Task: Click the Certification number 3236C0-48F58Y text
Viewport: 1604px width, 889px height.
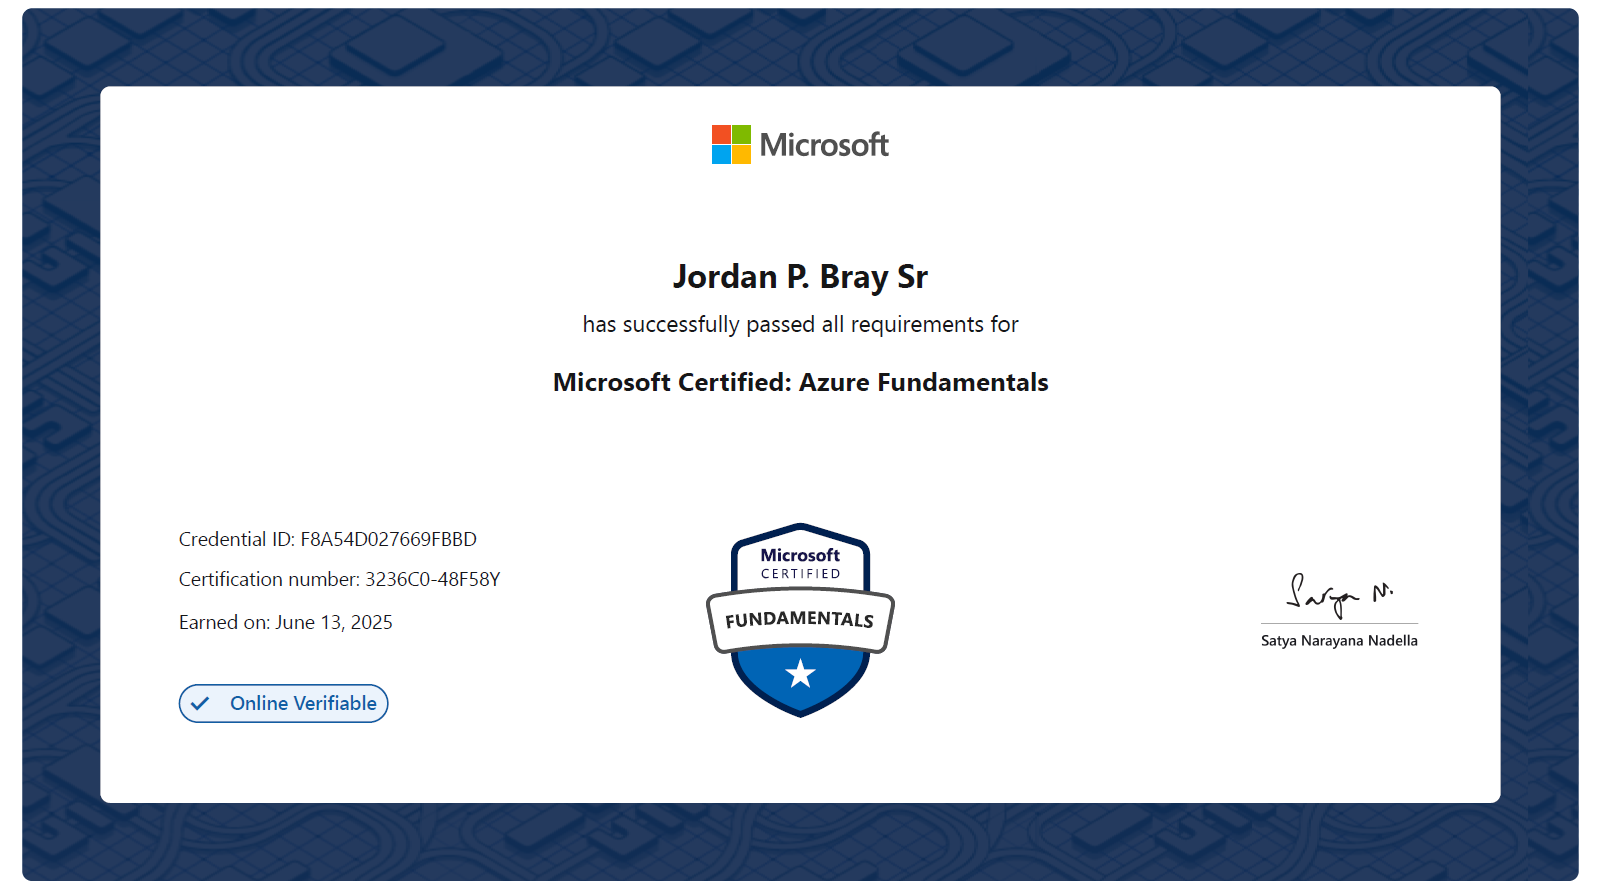Action: pos(340,579)
